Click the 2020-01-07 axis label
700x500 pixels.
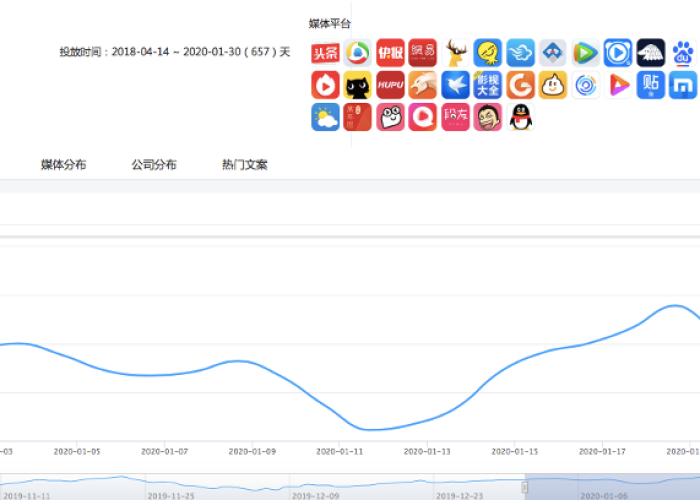tap(164, 452)
